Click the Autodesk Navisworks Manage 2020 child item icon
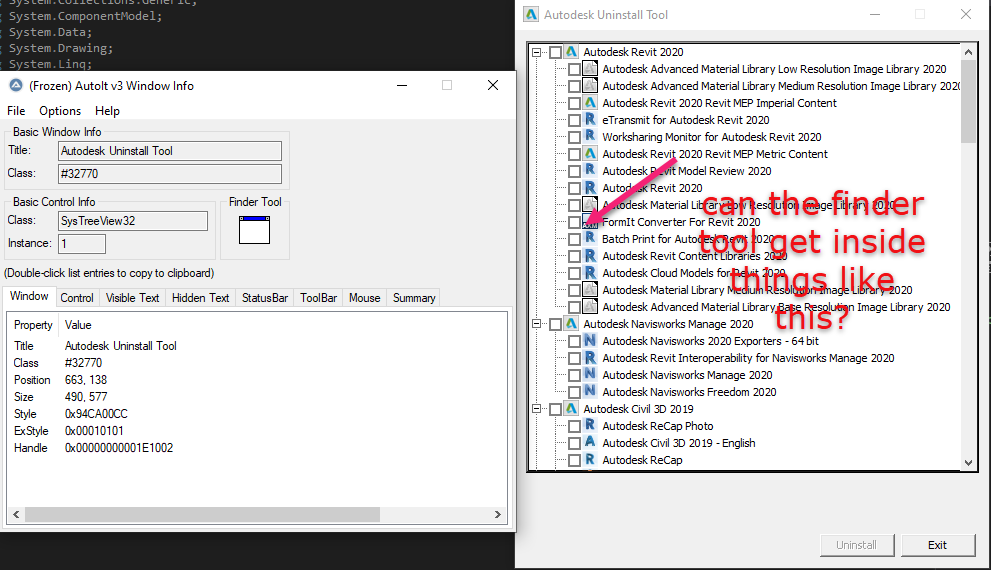991x570 pixels. click(x=590, y=375)
